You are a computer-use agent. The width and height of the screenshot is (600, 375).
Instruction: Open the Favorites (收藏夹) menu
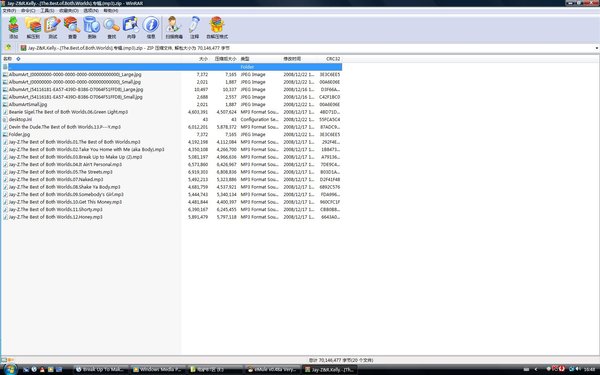point(69,11)
